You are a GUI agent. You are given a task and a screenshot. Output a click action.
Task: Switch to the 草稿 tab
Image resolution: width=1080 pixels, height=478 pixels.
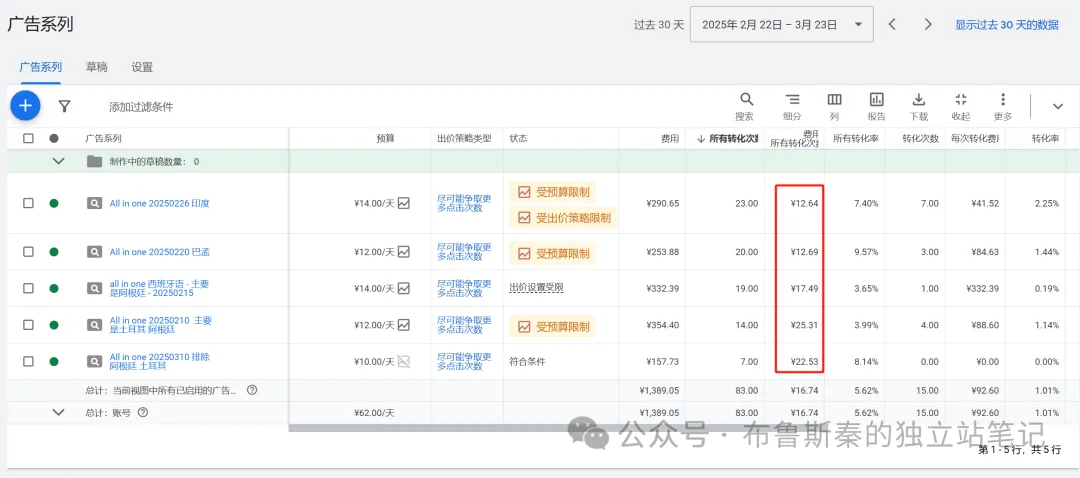[96, 67]
